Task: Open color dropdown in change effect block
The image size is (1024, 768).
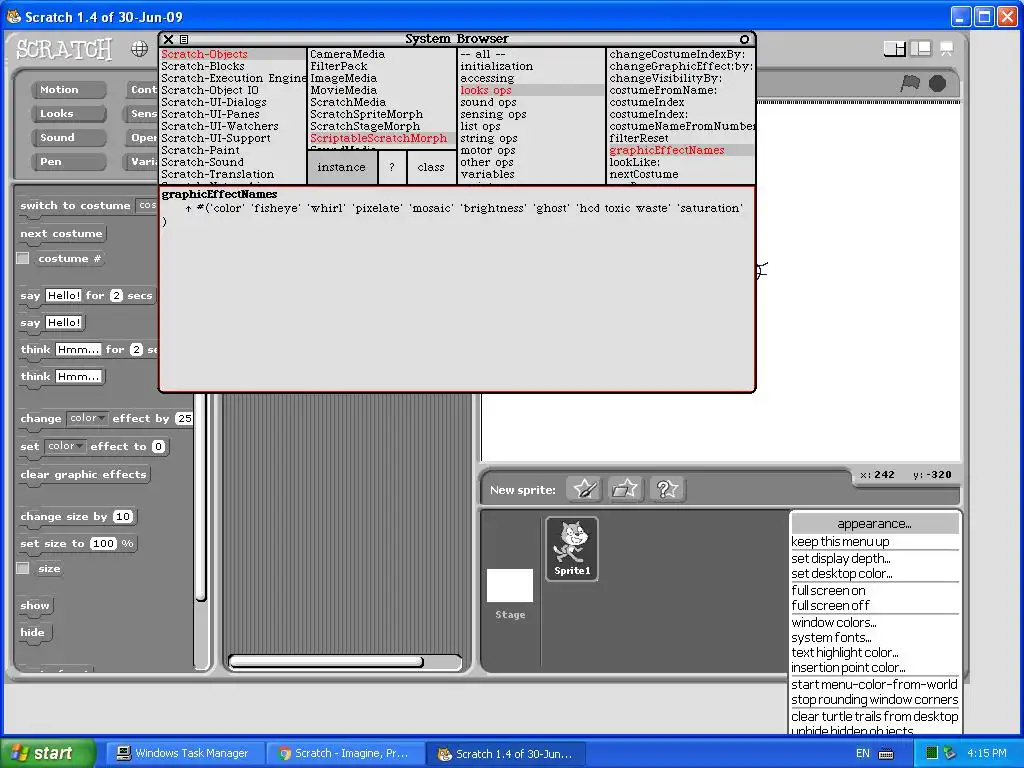Action: [87, 419]
